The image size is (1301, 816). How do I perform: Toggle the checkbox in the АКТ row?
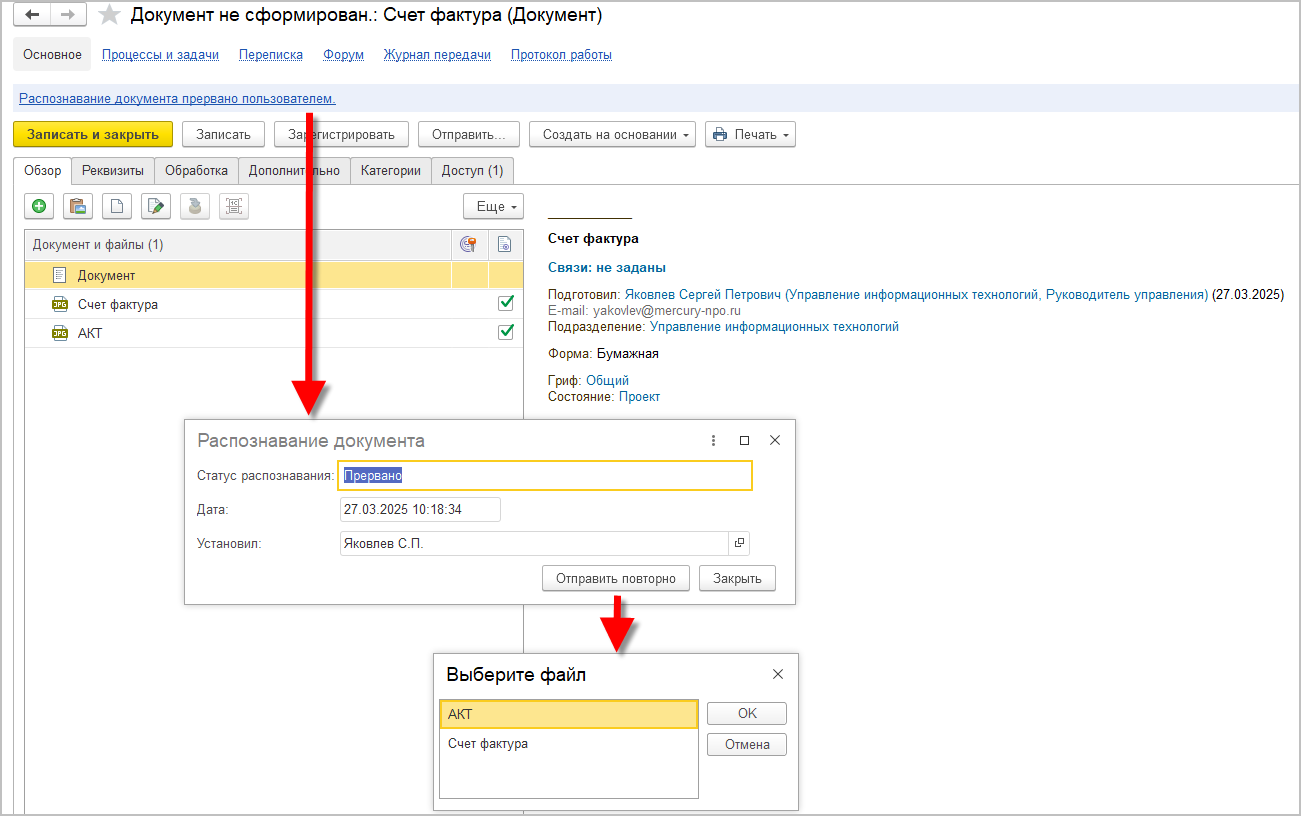pyautogui.click(x=506, y=332)
